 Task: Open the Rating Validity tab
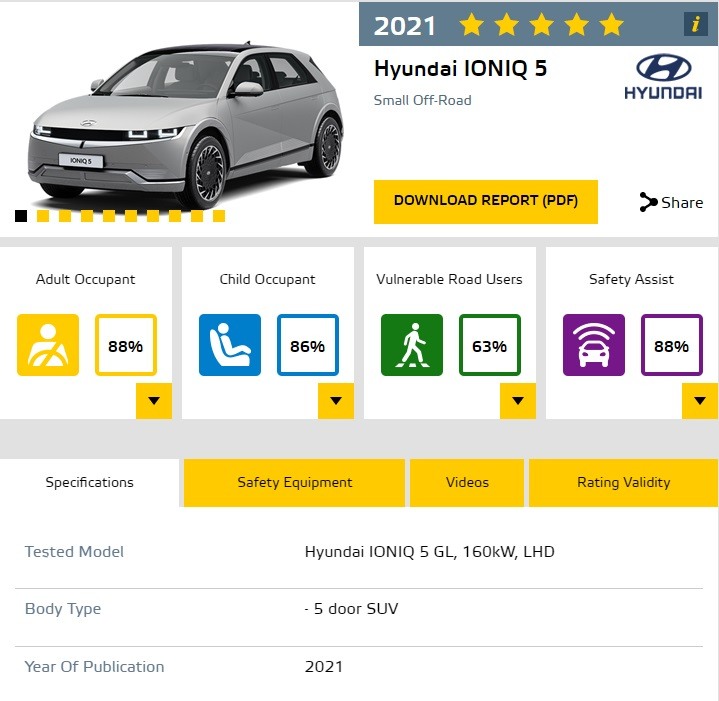point(624,483)
